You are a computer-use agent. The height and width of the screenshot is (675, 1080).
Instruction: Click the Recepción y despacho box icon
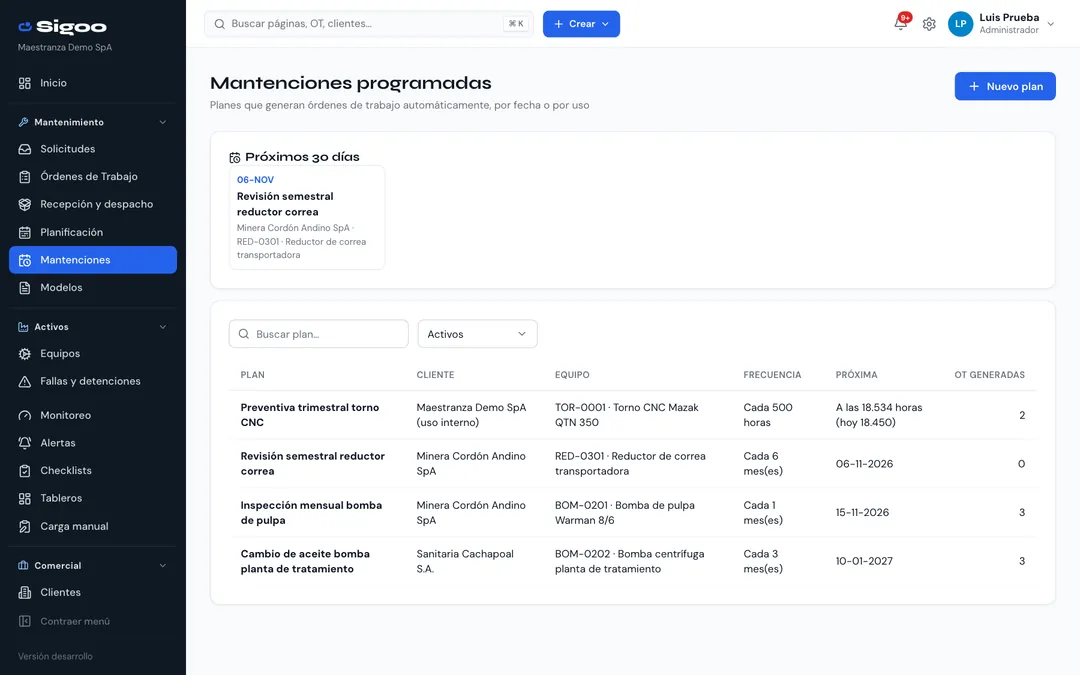pyautogui.click(x=25, y=205)
